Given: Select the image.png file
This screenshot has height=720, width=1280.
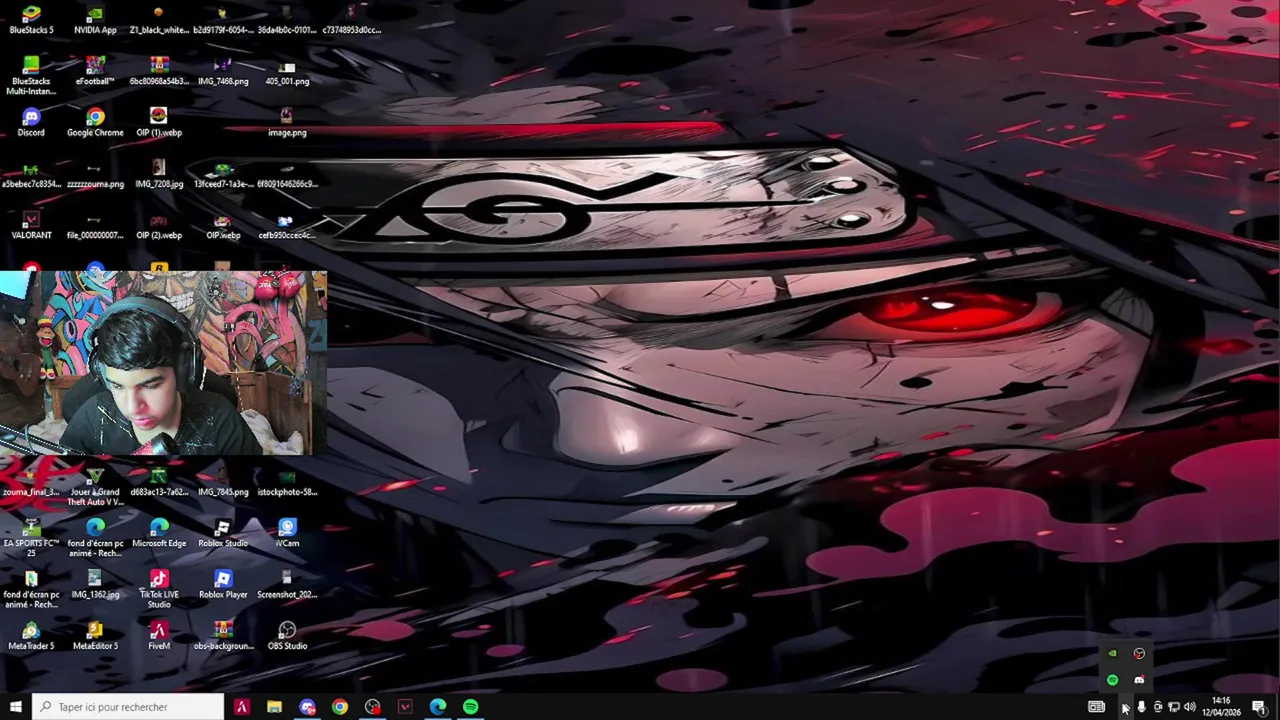Looking at the screenshot, I should pos(287,122).
